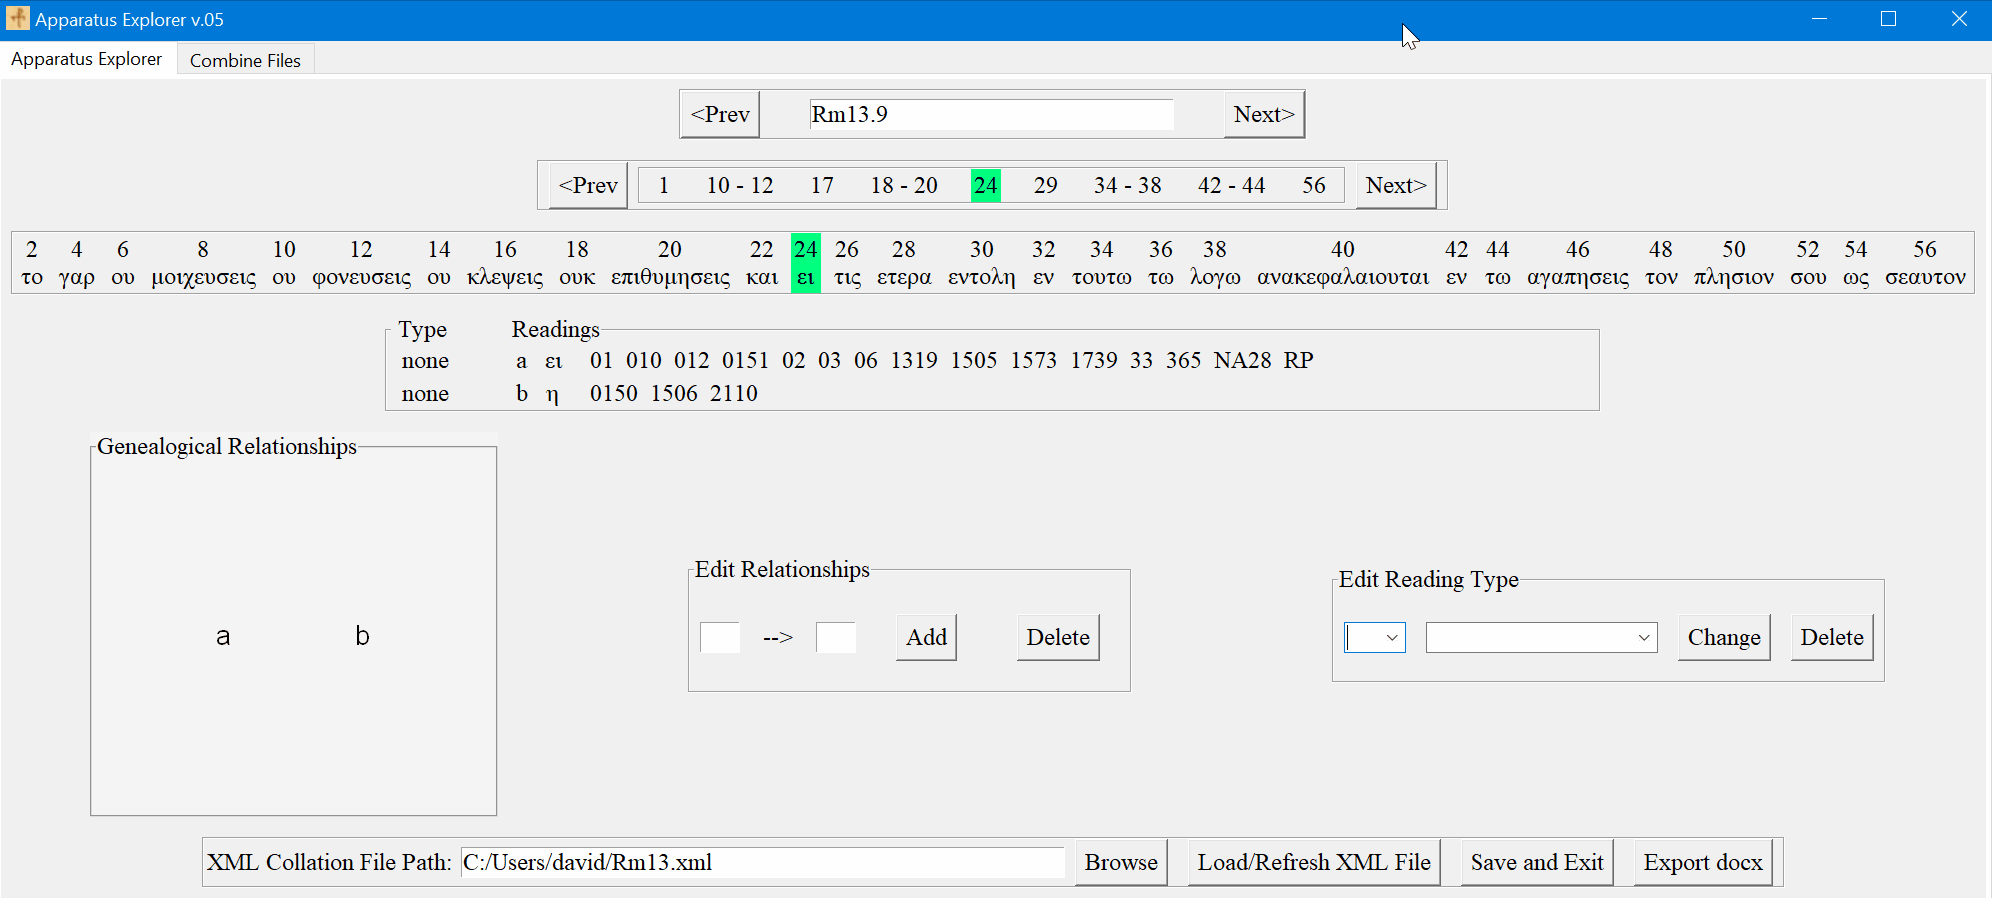Select variant unit 42 - 44
1992x898 pixels.
pos(1232,185)
